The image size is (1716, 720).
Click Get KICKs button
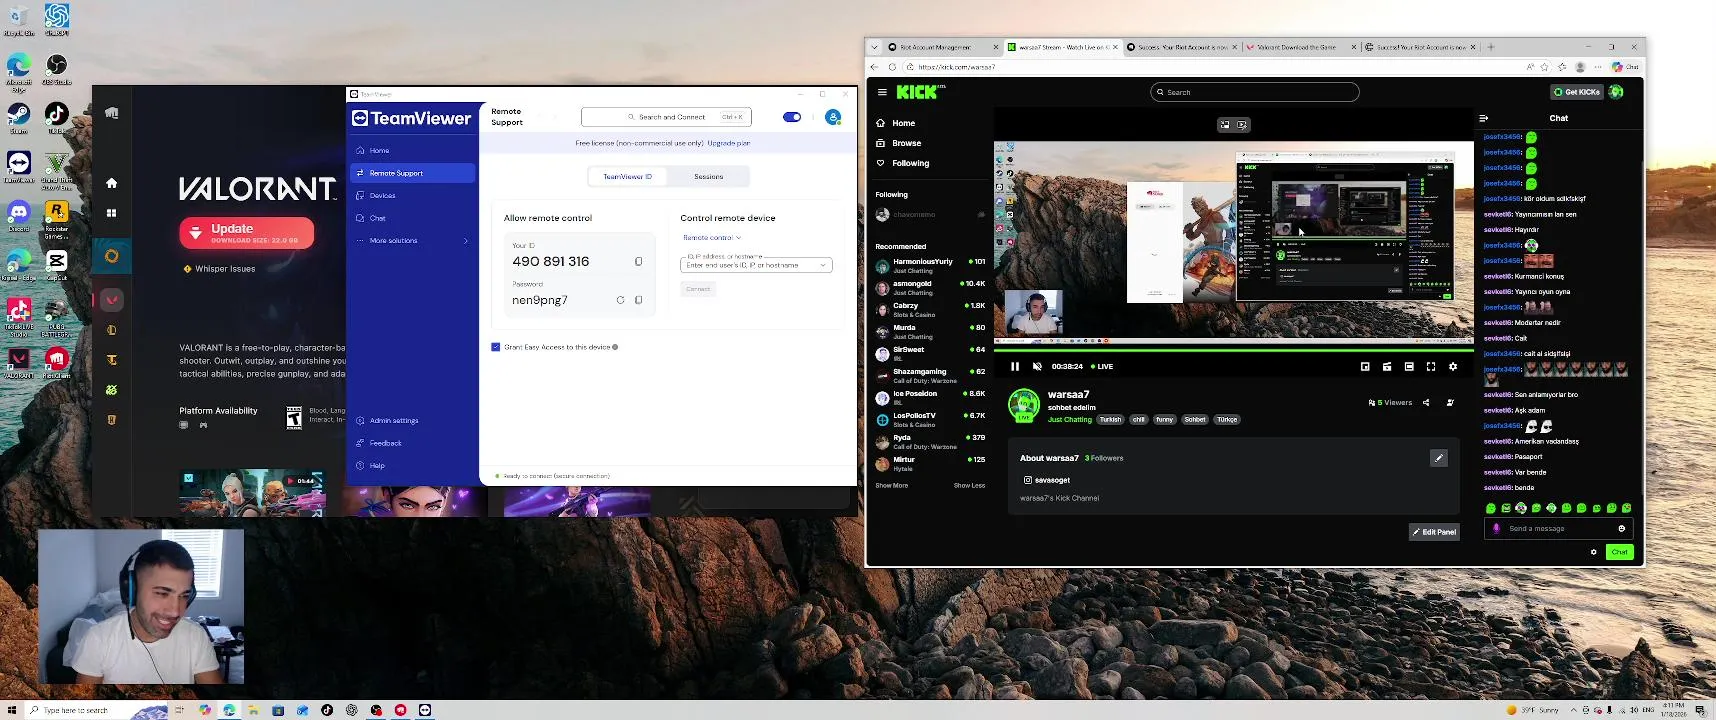point(1577,92)
